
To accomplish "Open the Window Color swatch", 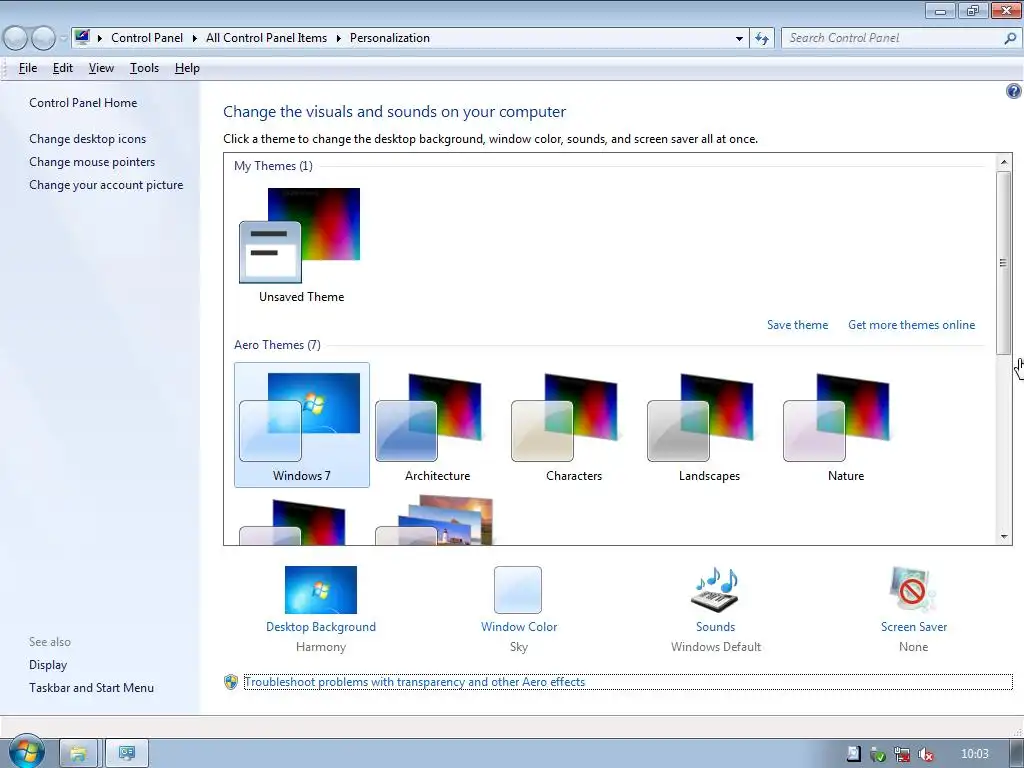I will (518, 590).
